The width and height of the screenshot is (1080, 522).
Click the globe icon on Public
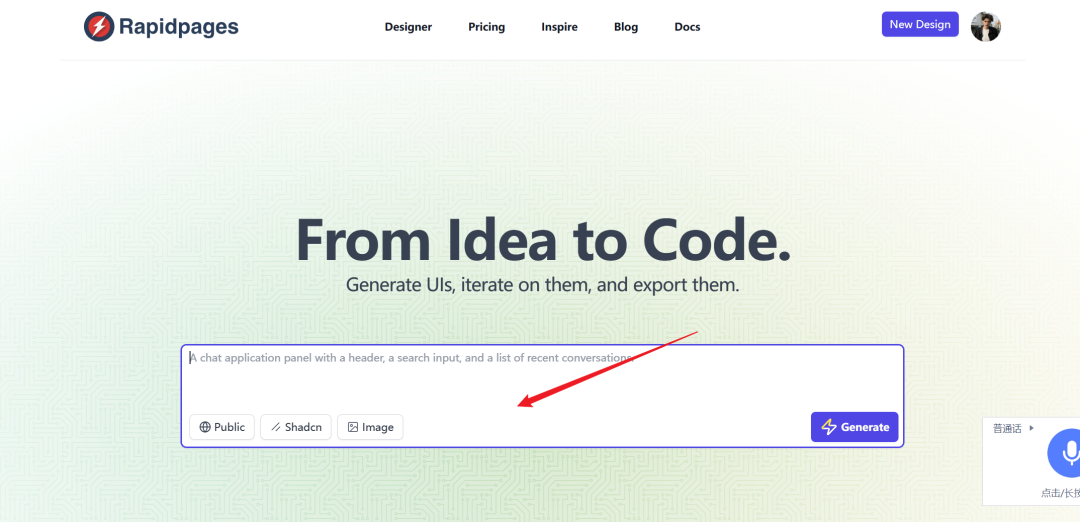(205, 427)
